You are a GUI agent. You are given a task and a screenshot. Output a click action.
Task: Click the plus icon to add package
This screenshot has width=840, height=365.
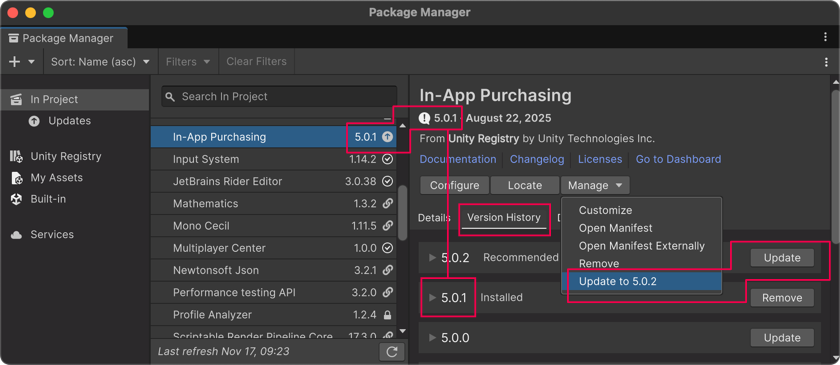click(14, 62)
